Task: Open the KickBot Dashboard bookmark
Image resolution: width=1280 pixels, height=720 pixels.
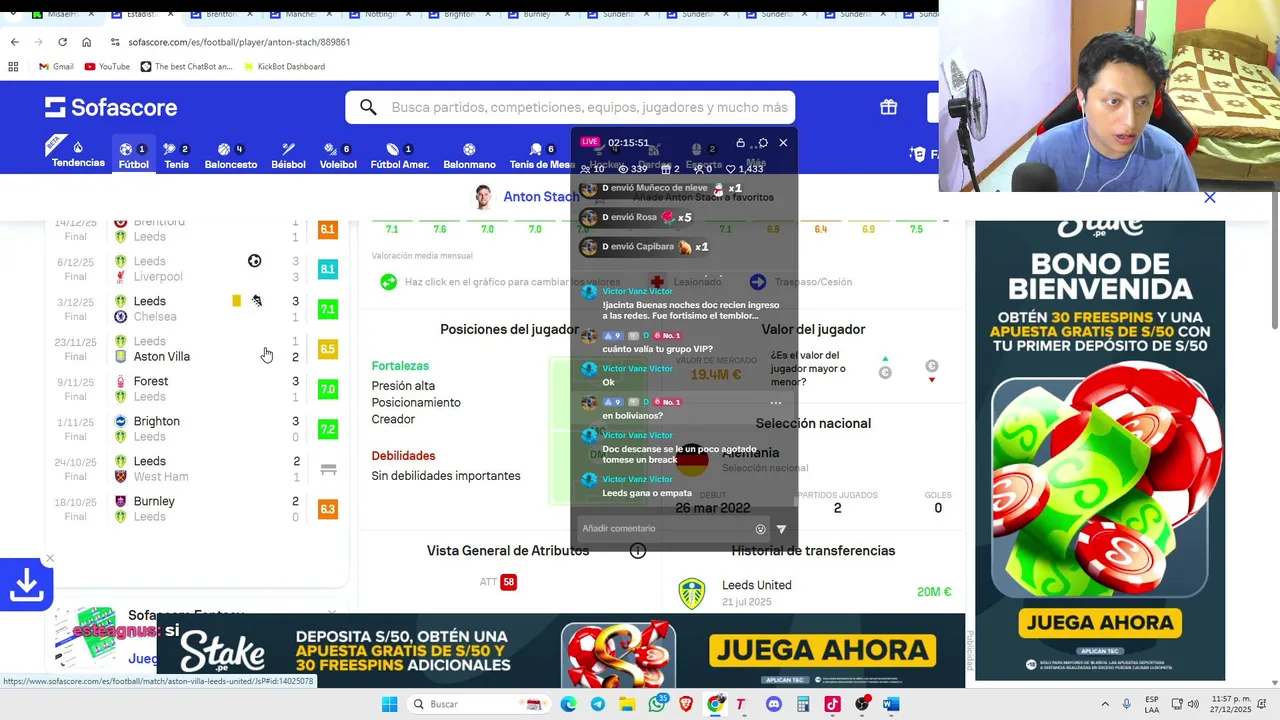Action: pyautogui.click(x=283, y=67)
